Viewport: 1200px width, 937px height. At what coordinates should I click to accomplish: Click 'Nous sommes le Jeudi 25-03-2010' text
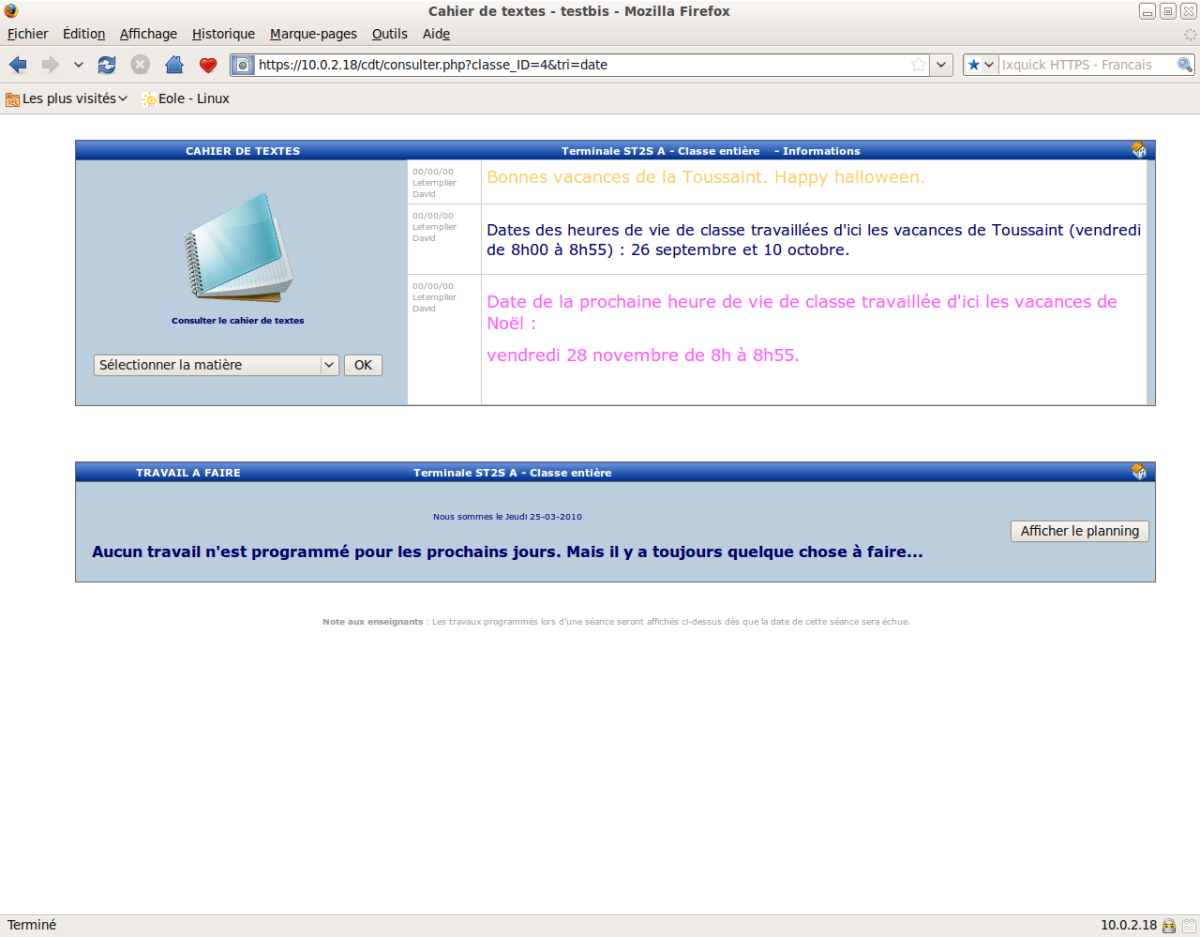click(x=507, y=517)
